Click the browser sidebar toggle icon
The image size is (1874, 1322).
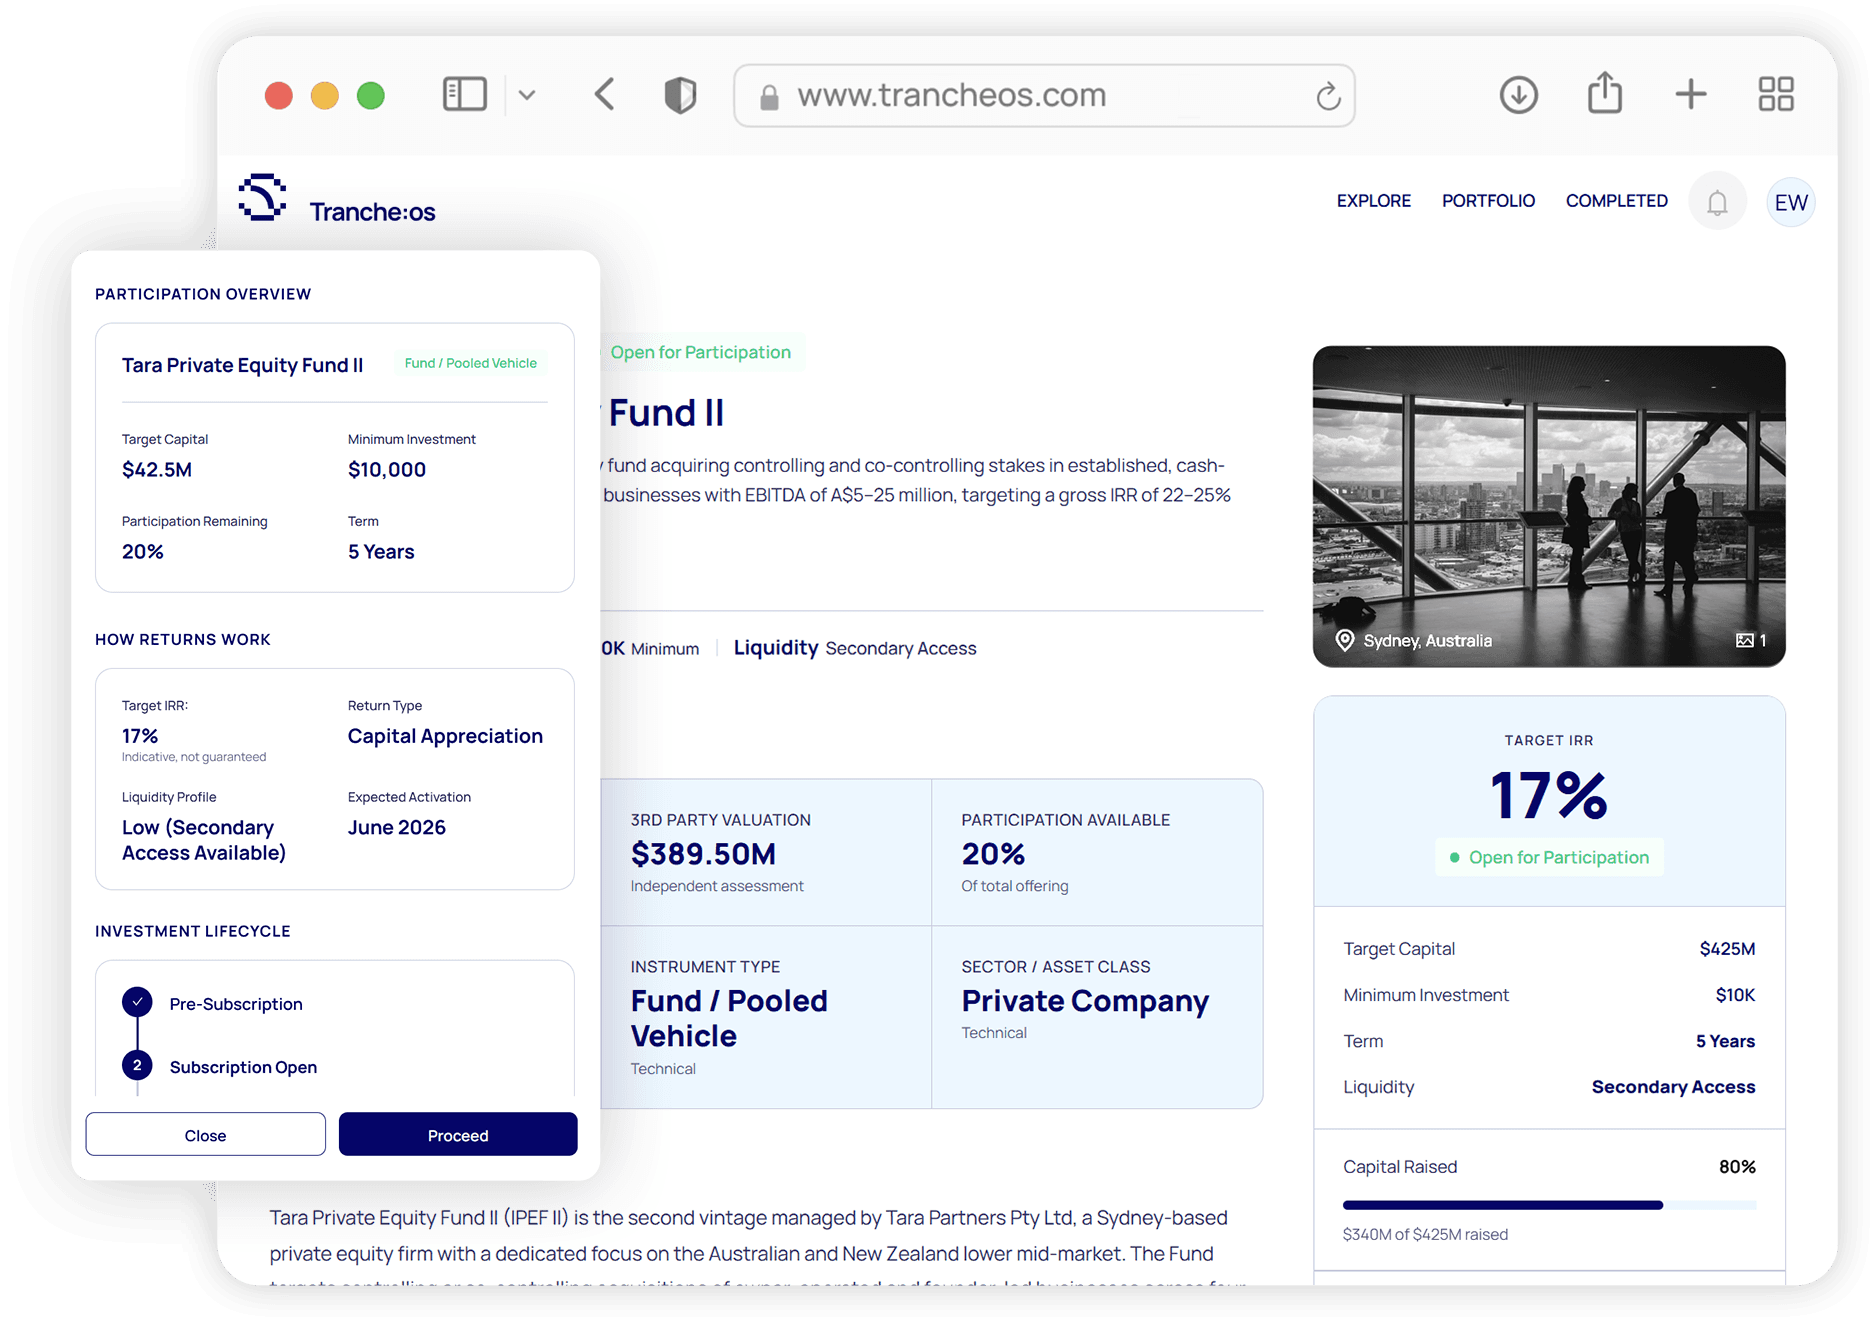click(464, 95)
